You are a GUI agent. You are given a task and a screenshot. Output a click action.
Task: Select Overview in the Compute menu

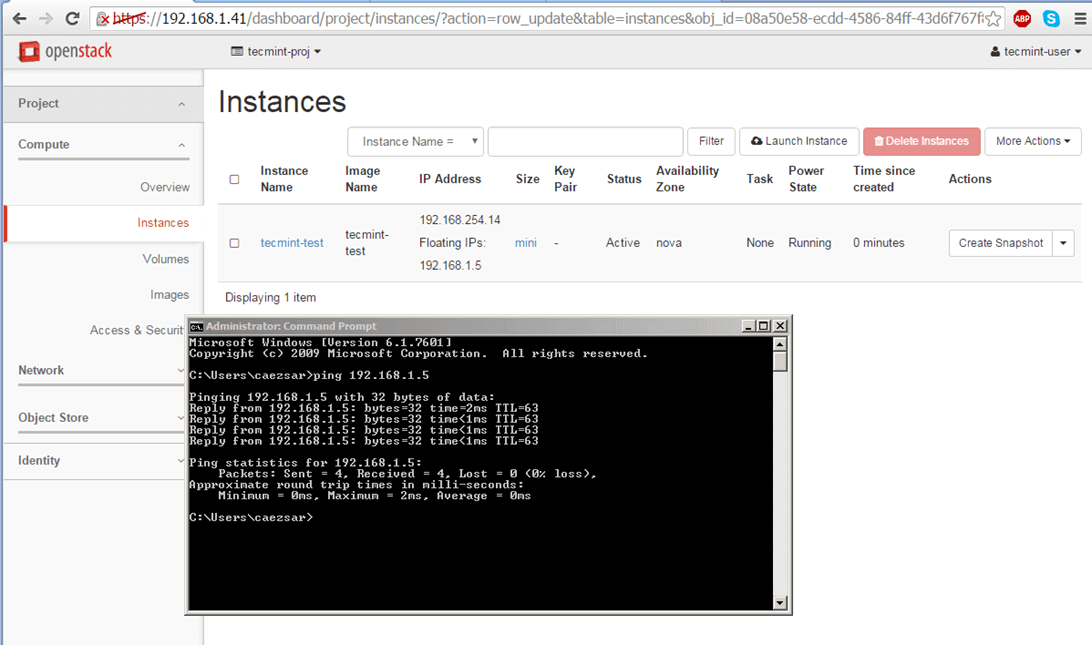coord(164,187)
